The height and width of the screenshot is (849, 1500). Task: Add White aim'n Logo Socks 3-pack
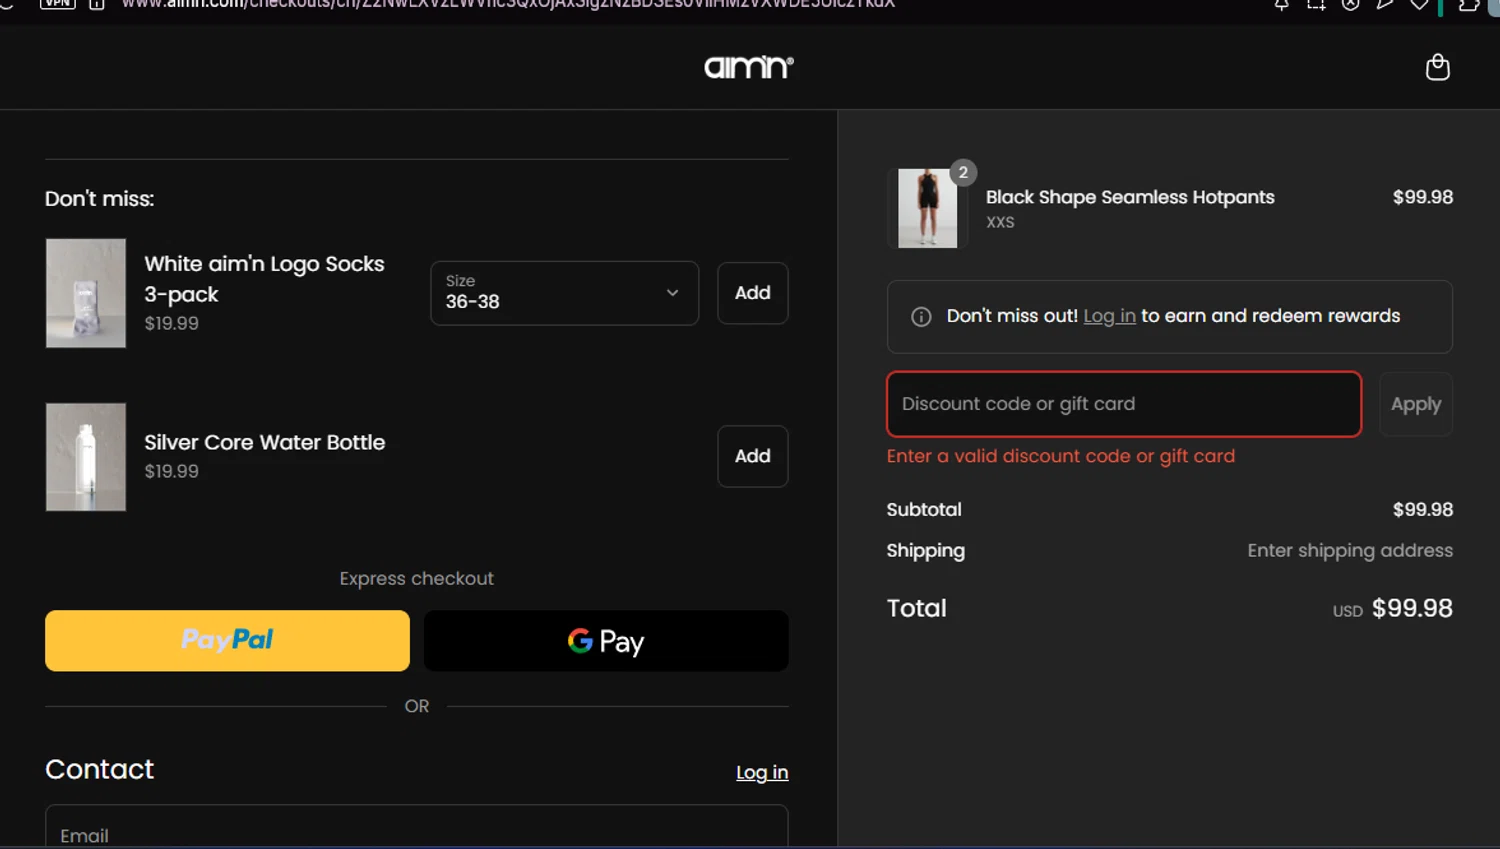[752, 293]
